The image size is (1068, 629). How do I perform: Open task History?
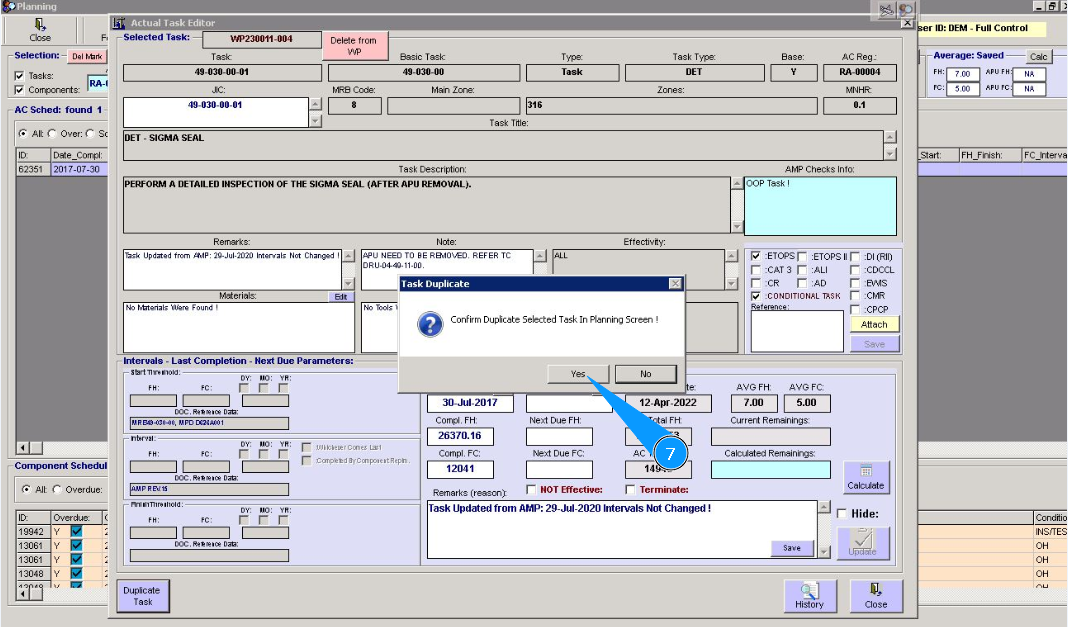click(x=809, y=596)
